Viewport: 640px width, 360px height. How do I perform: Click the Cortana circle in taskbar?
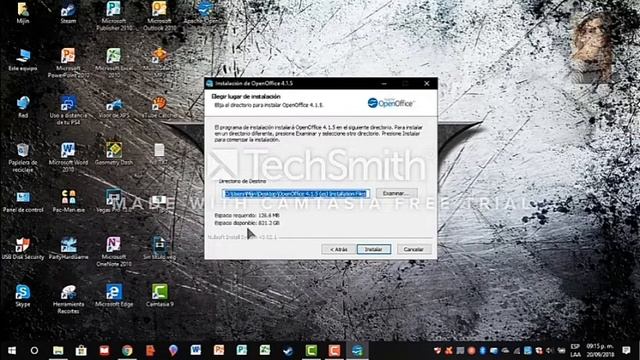[34, 351]
